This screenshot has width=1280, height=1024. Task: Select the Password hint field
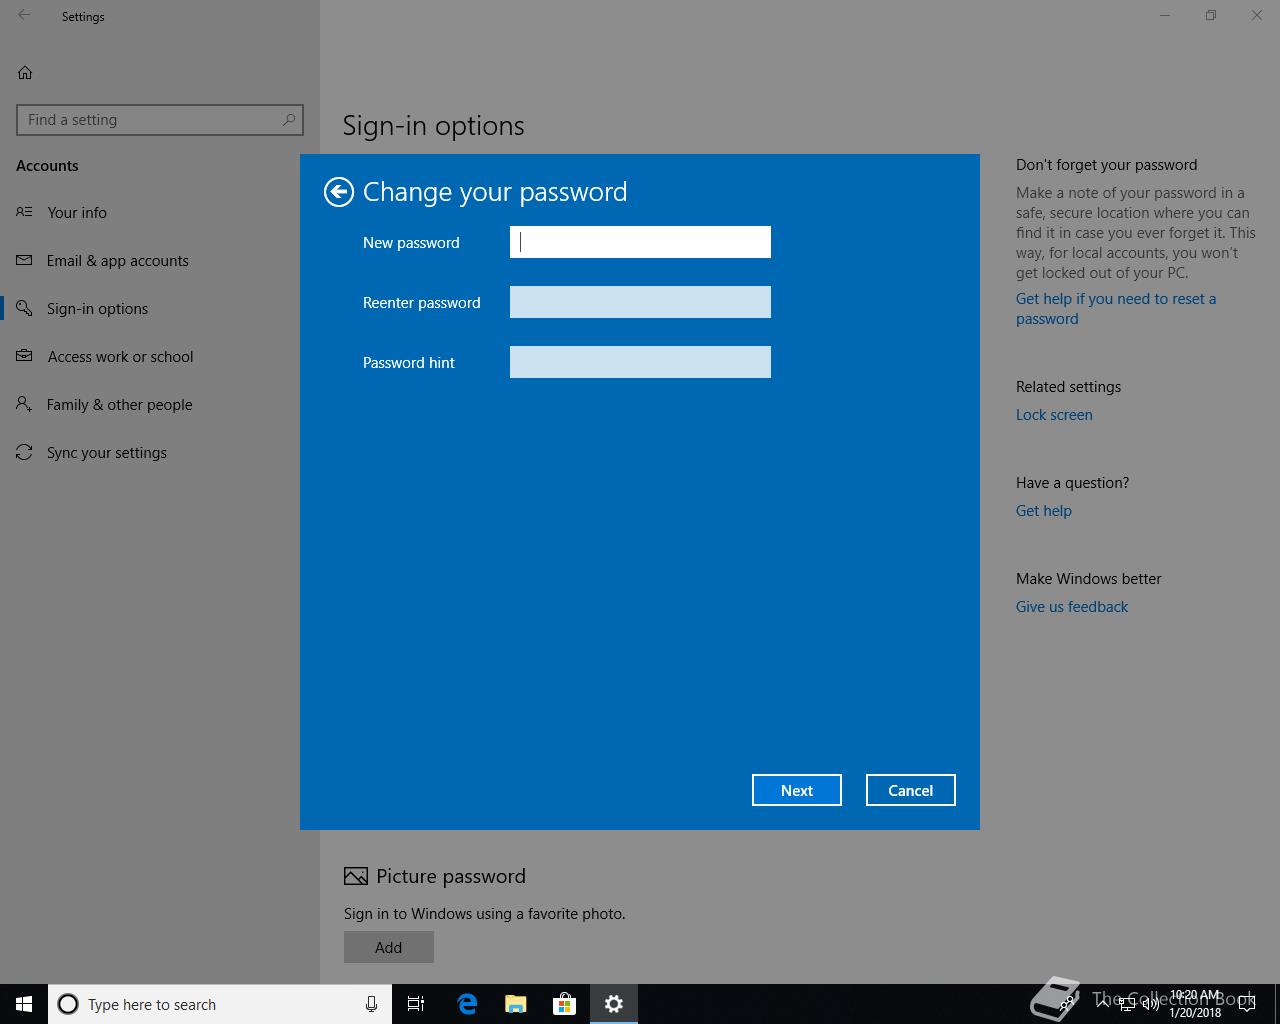(x=640, y=362)
